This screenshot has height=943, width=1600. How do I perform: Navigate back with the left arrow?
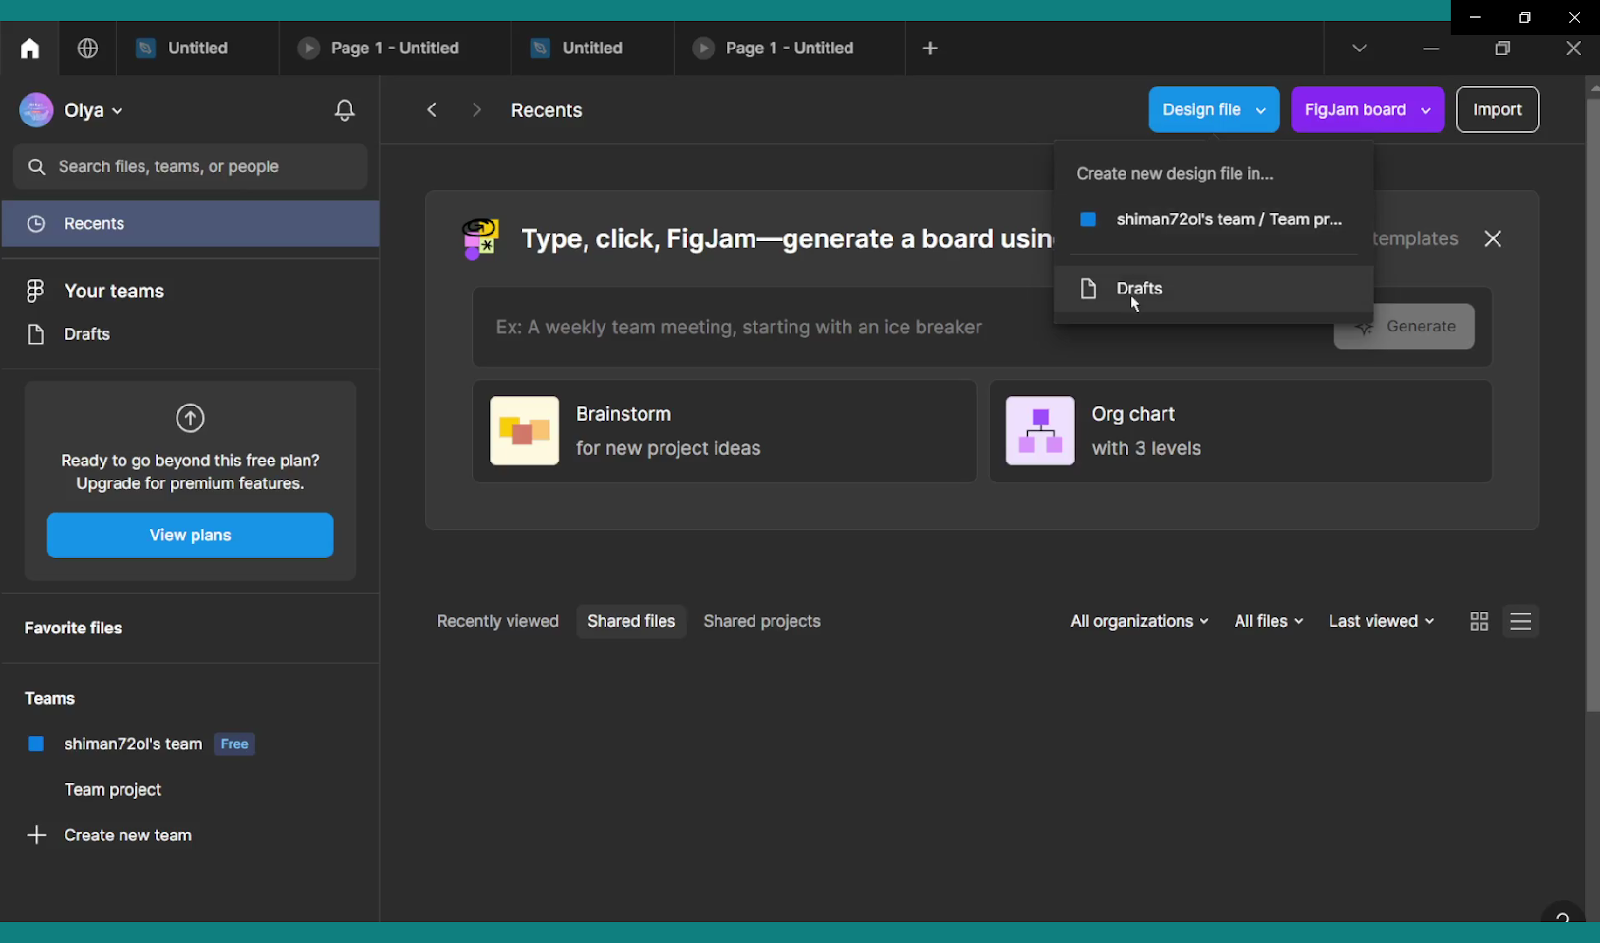coord(432,110)
